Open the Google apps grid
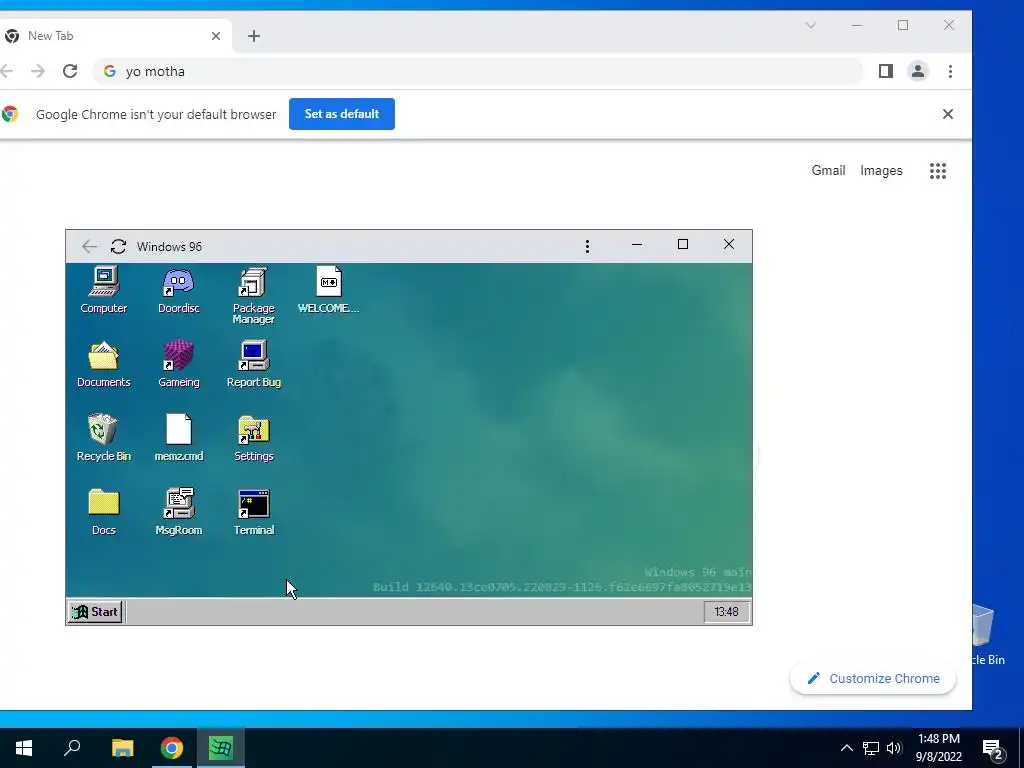The image size is (1024, 768). (938, 171)
